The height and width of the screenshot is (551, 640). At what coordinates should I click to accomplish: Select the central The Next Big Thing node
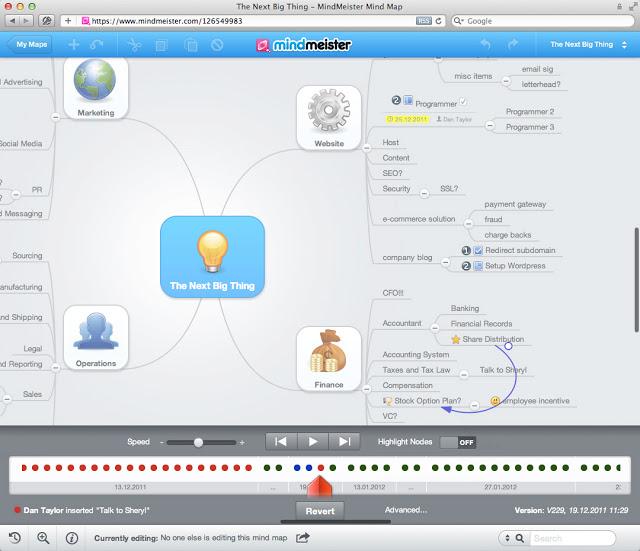point(212,257)
